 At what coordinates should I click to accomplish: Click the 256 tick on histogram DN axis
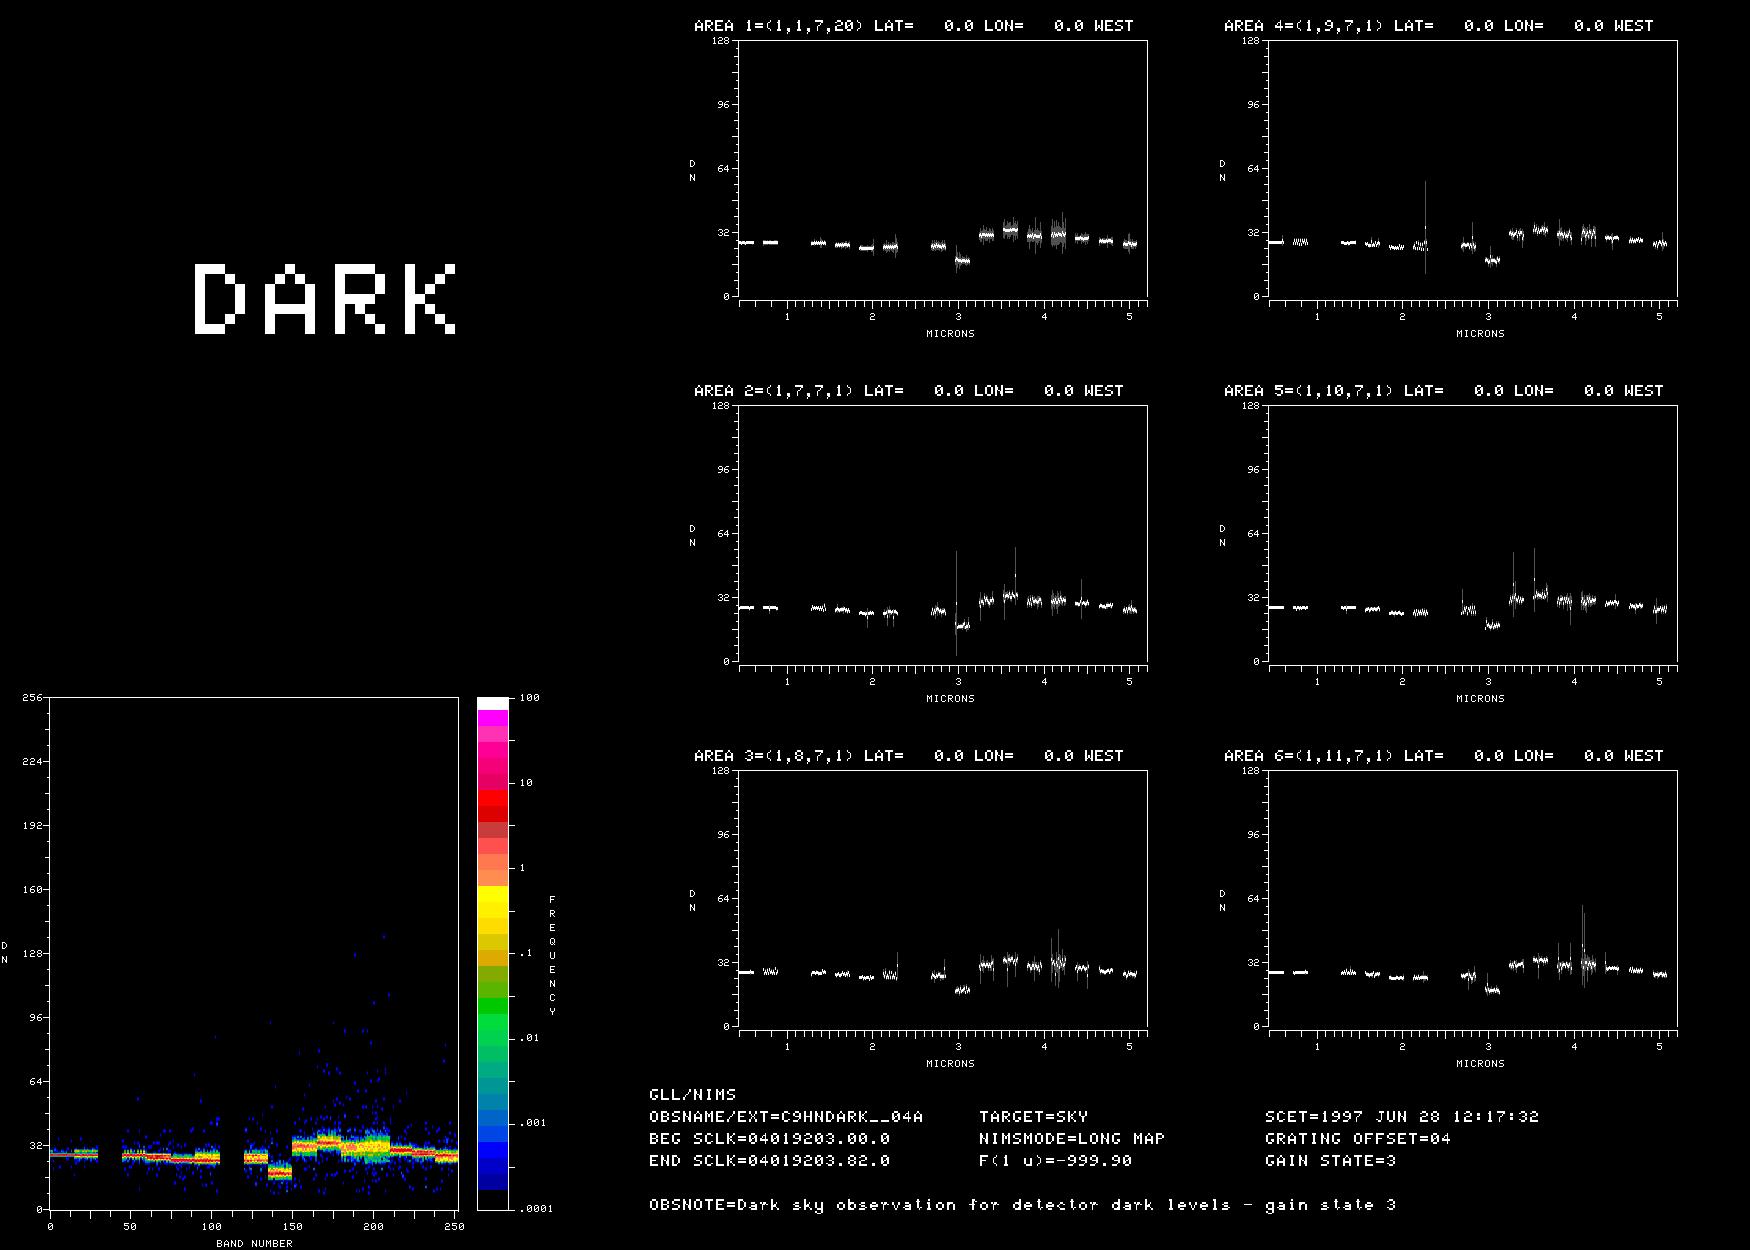(x=32, y=698)
